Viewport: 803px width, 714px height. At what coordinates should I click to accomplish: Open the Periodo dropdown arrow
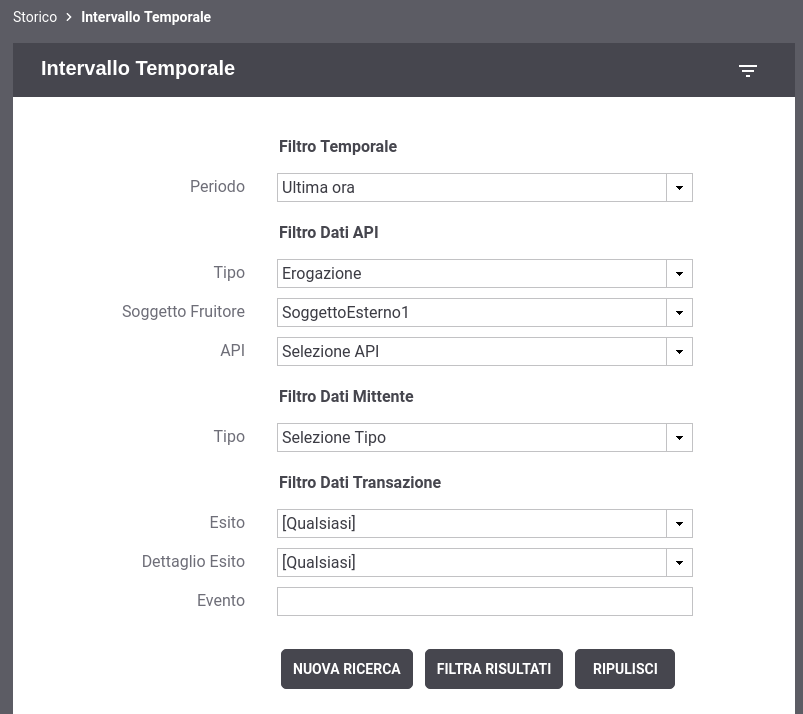[679, 187]
